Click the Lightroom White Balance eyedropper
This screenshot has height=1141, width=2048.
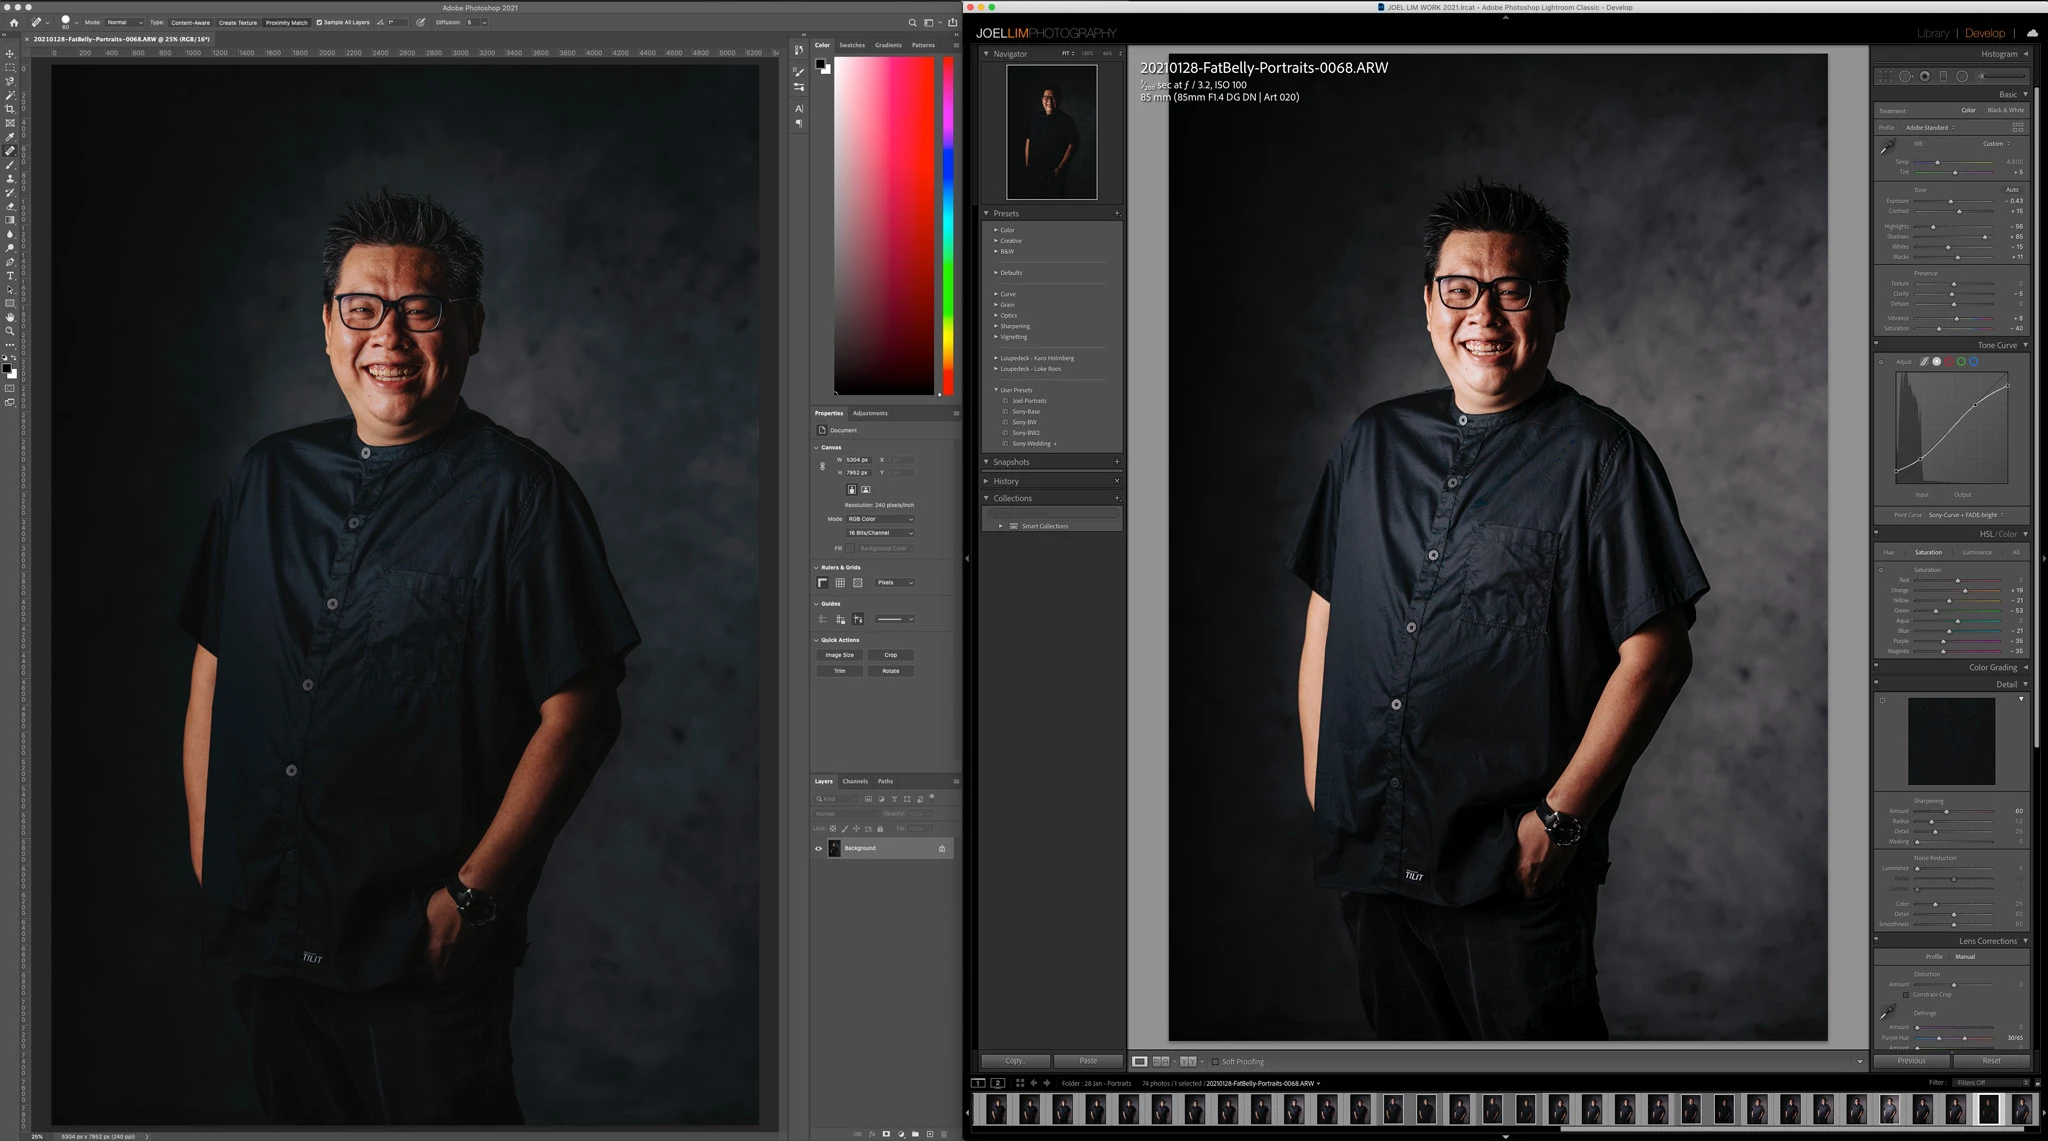(1887, 147)
